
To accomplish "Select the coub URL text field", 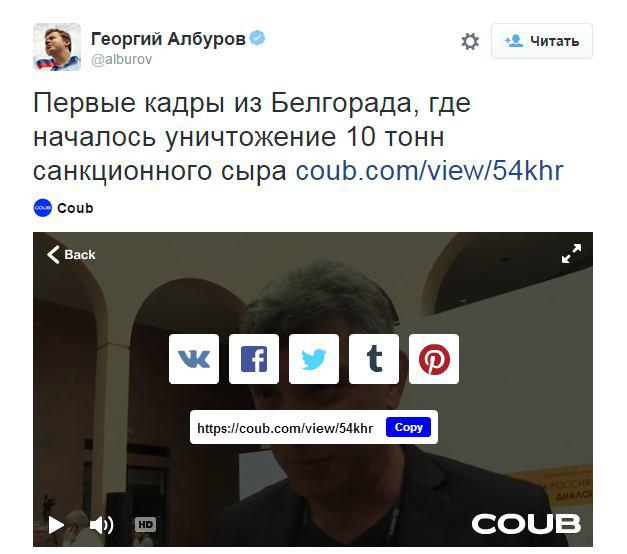I will click(x=285, y=428).
